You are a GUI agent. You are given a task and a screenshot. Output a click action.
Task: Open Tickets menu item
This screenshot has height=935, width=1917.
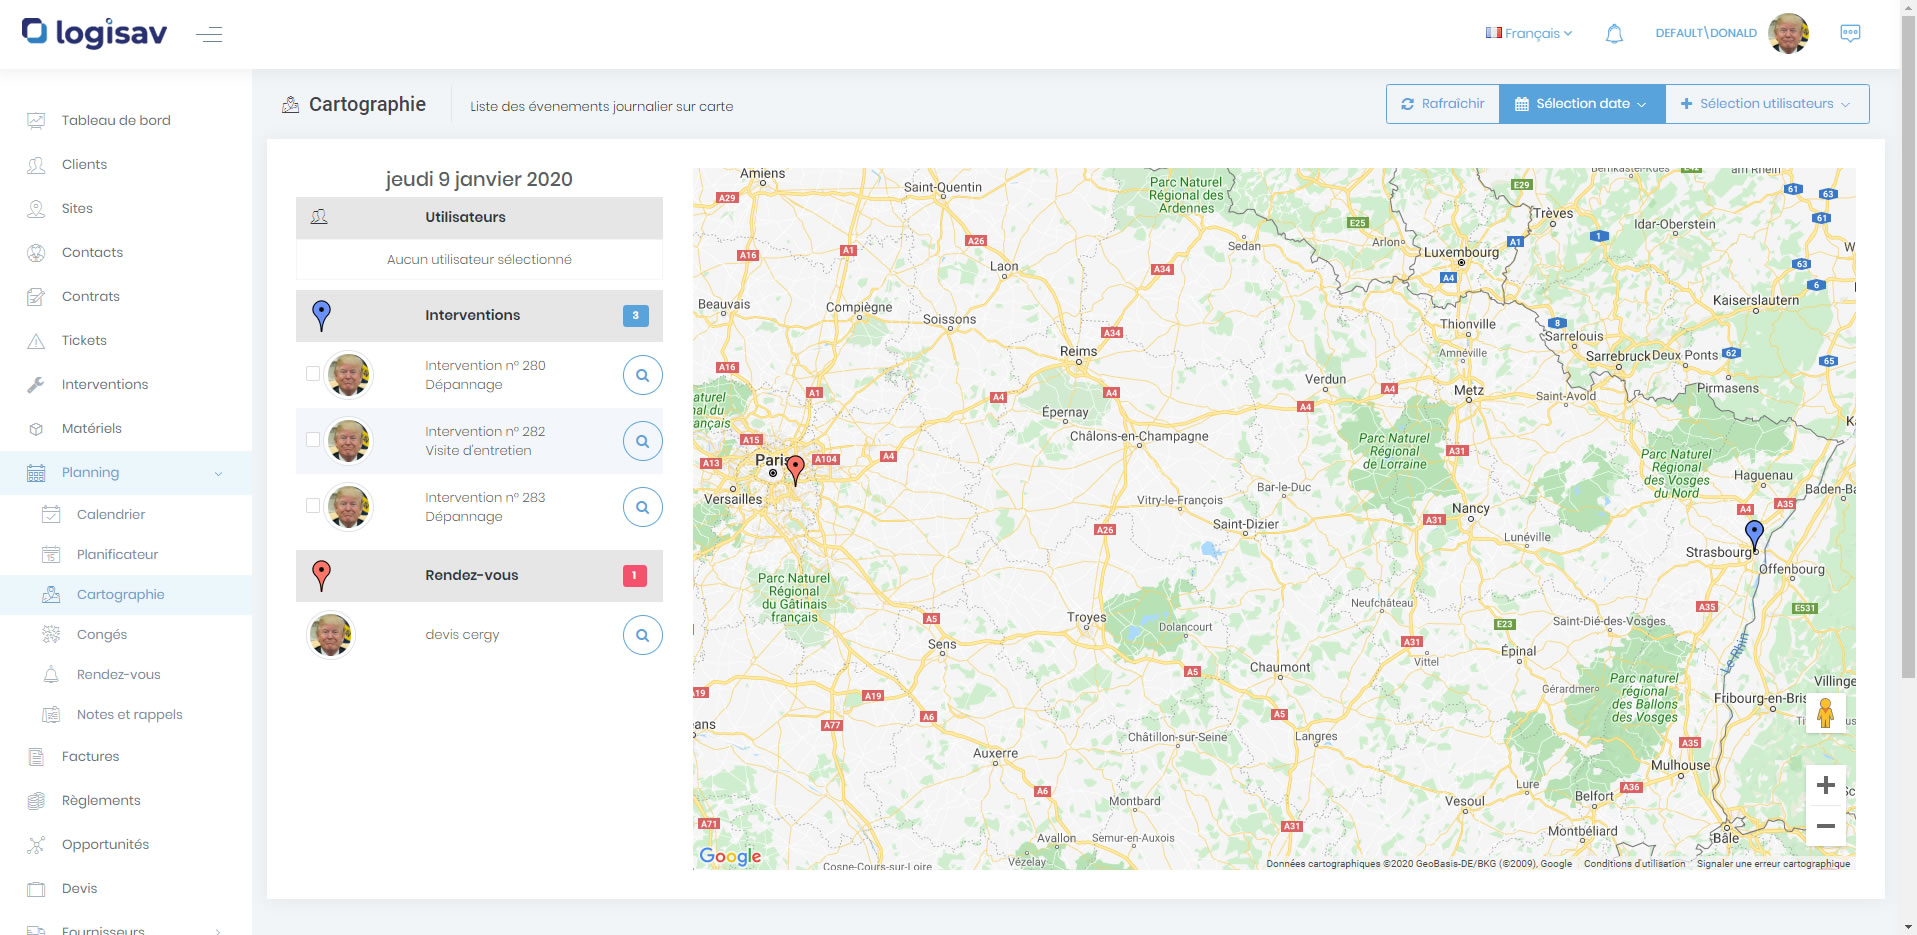pos(84,340)
